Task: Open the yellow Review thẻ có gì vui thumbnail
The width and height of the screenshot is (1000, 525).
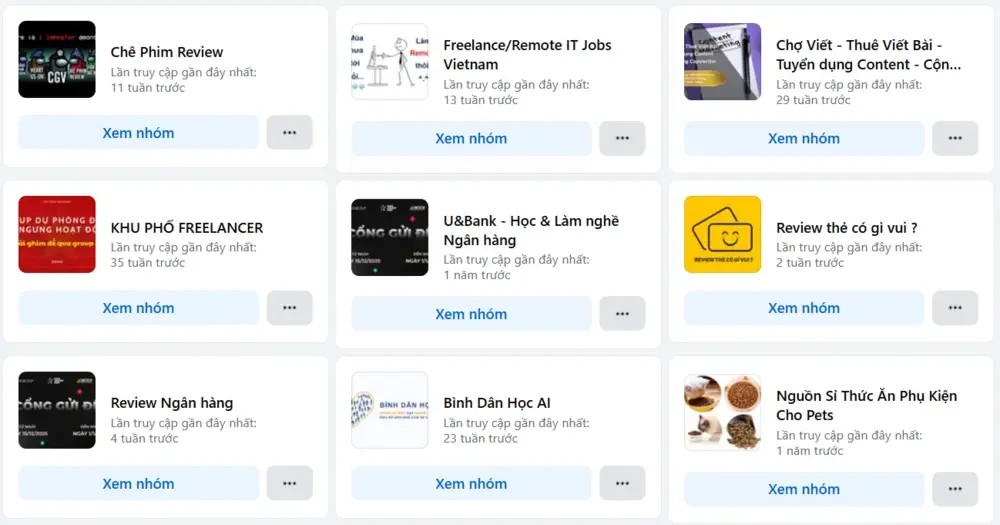Action: click(x=723, y=234)
